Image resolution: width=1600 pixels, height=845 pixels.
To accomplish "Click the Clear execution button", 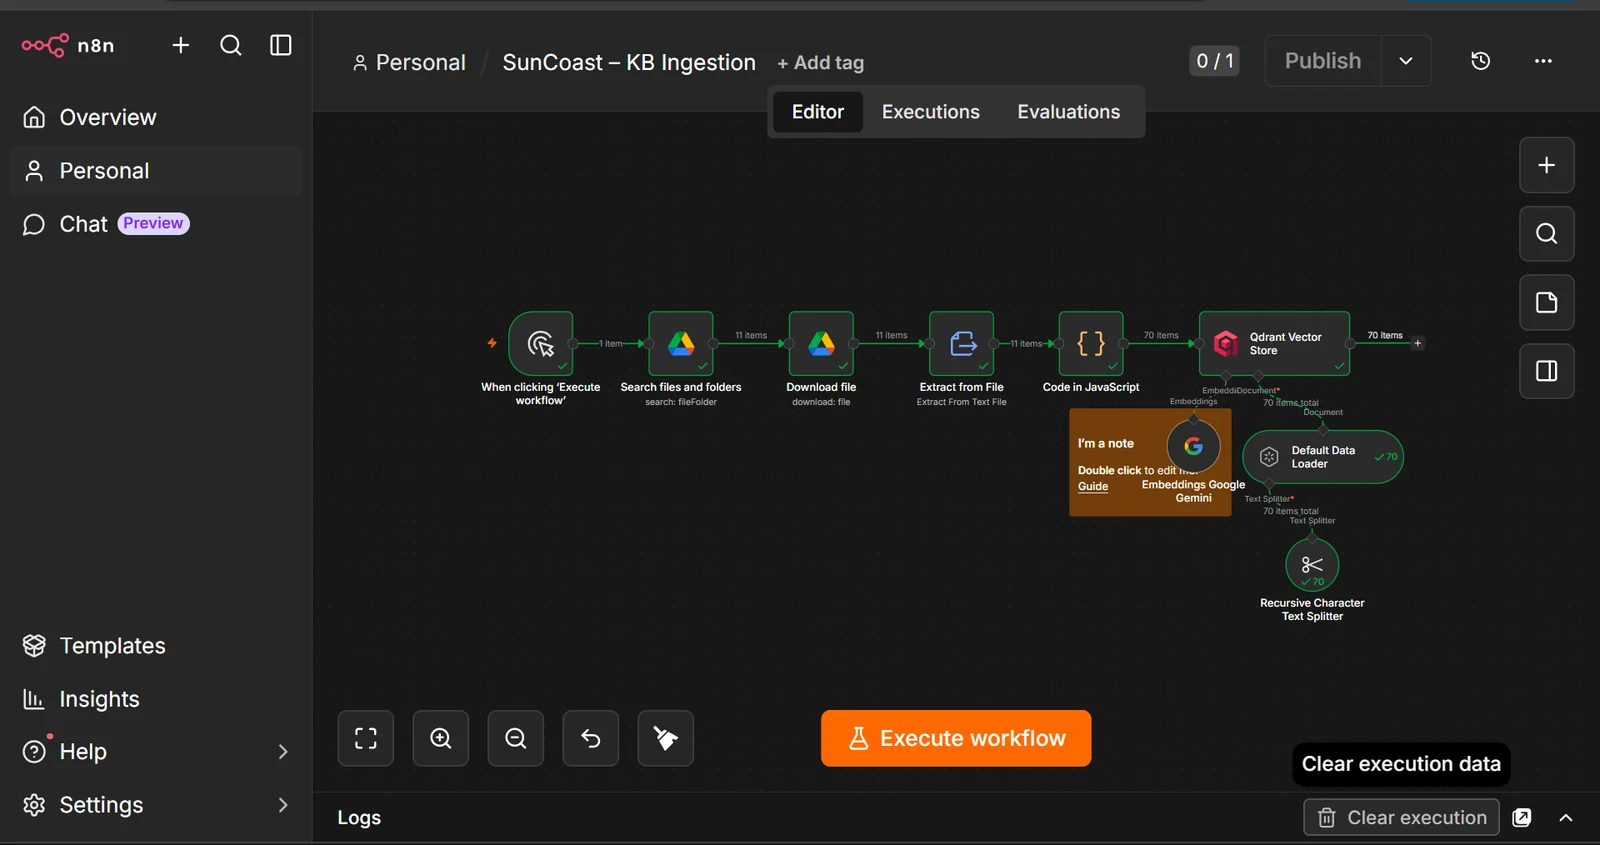I will point(1401,818).
